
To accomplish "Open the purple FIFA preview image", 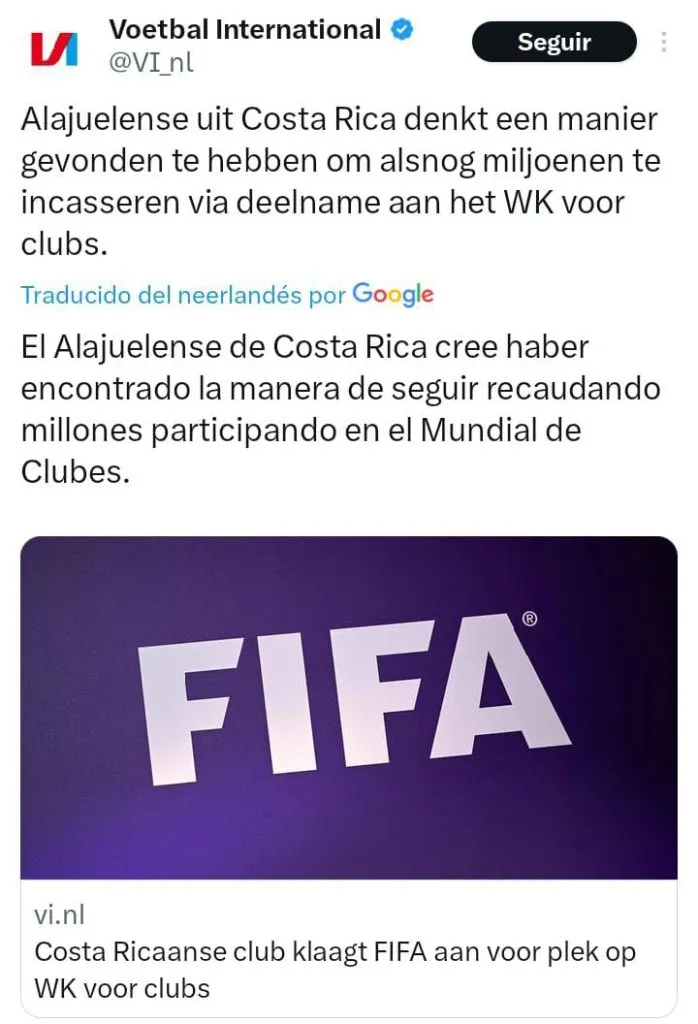I will coord(349,708).
